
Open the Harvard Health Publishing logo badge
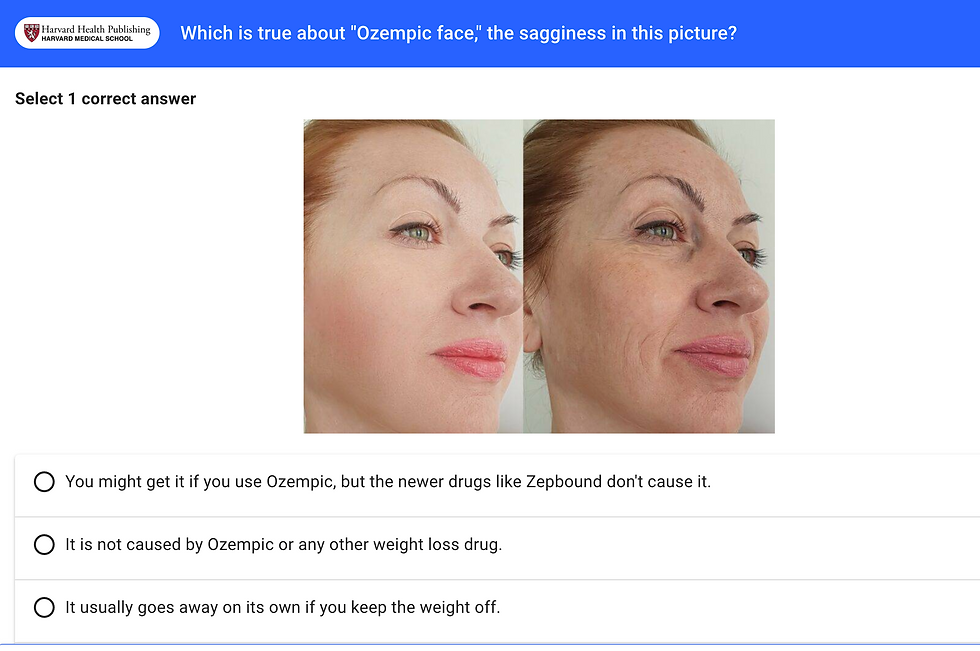(87, 33)
